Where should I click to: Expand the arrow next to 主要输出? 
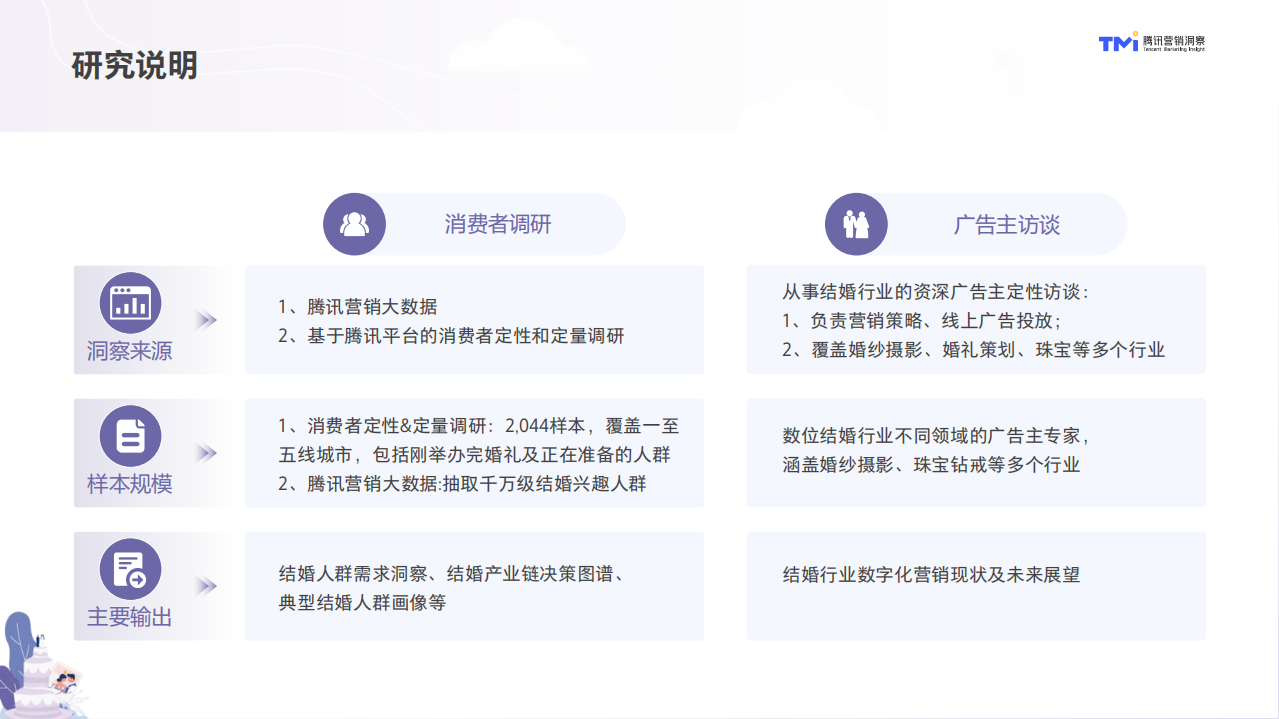click(x=207, y=586)
